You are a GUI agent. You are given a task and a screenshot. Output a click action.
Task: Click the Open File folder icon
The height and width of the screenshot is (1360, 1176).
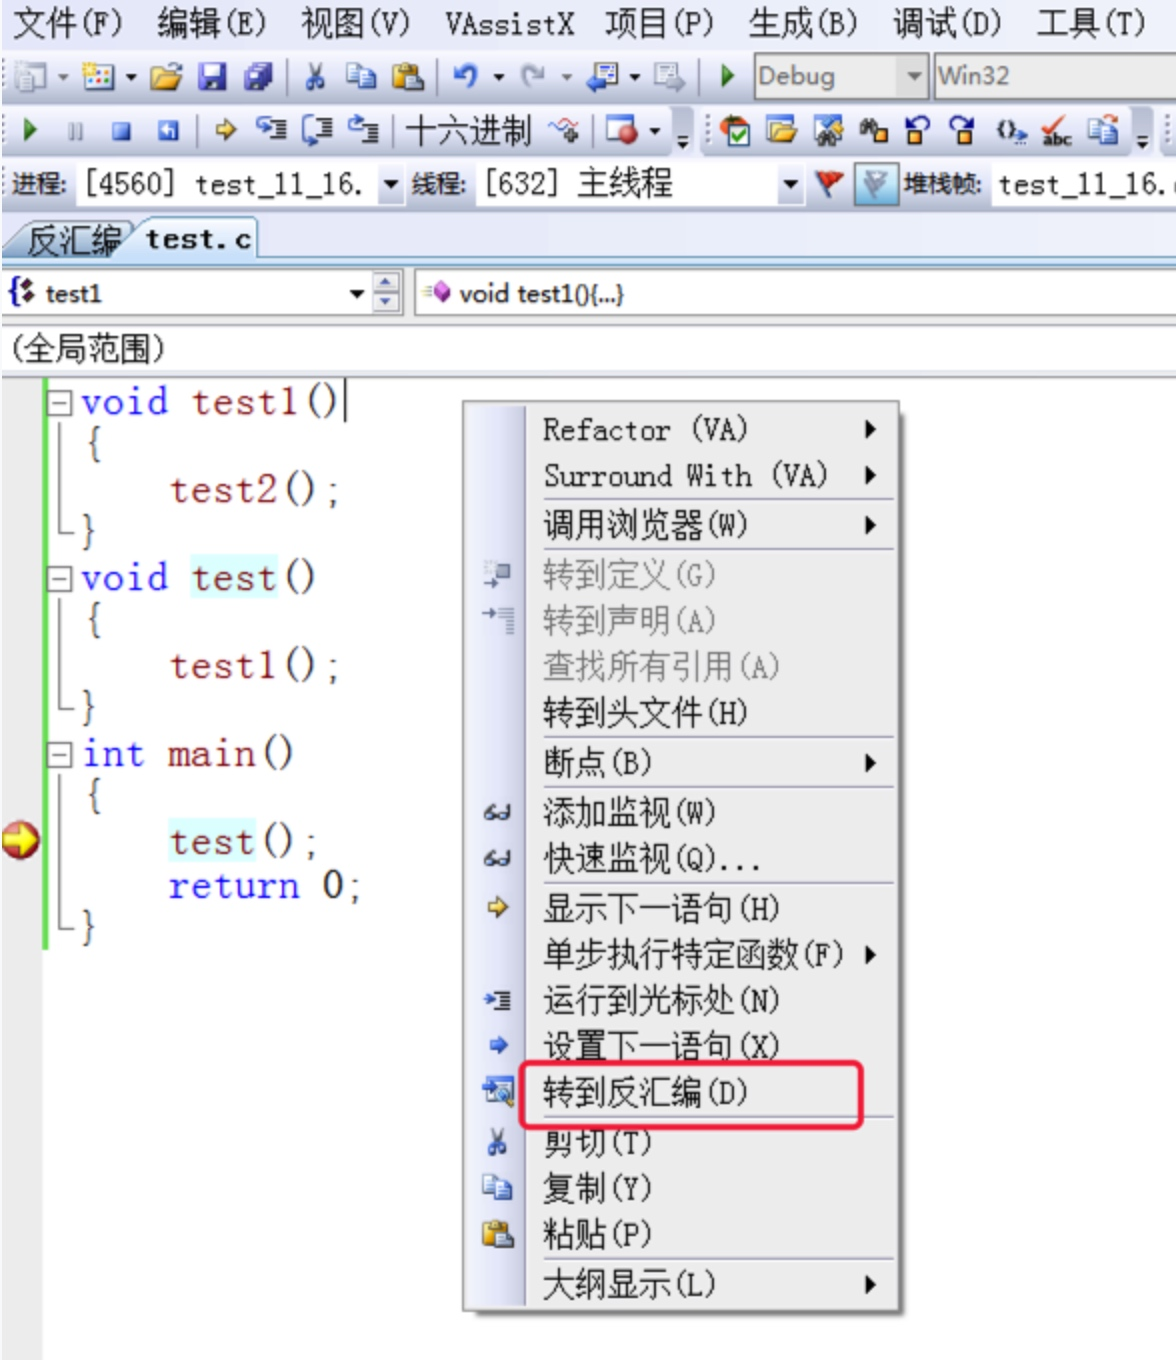pyautogui.click(x=166, y=76)
